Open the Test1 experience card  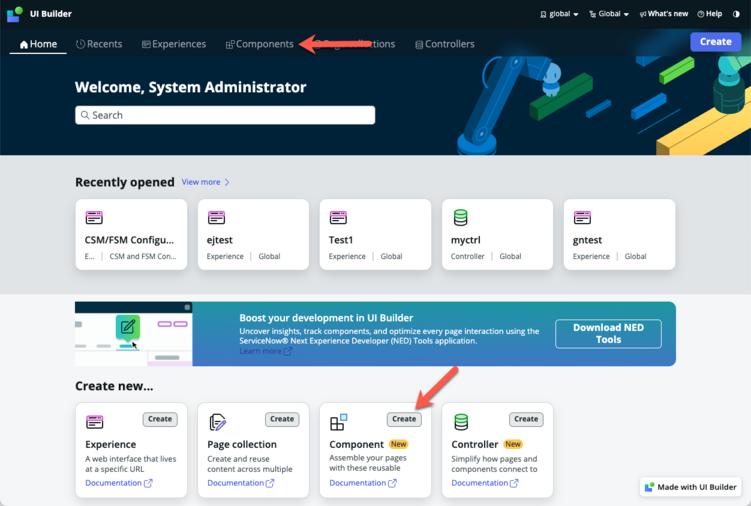375,234
